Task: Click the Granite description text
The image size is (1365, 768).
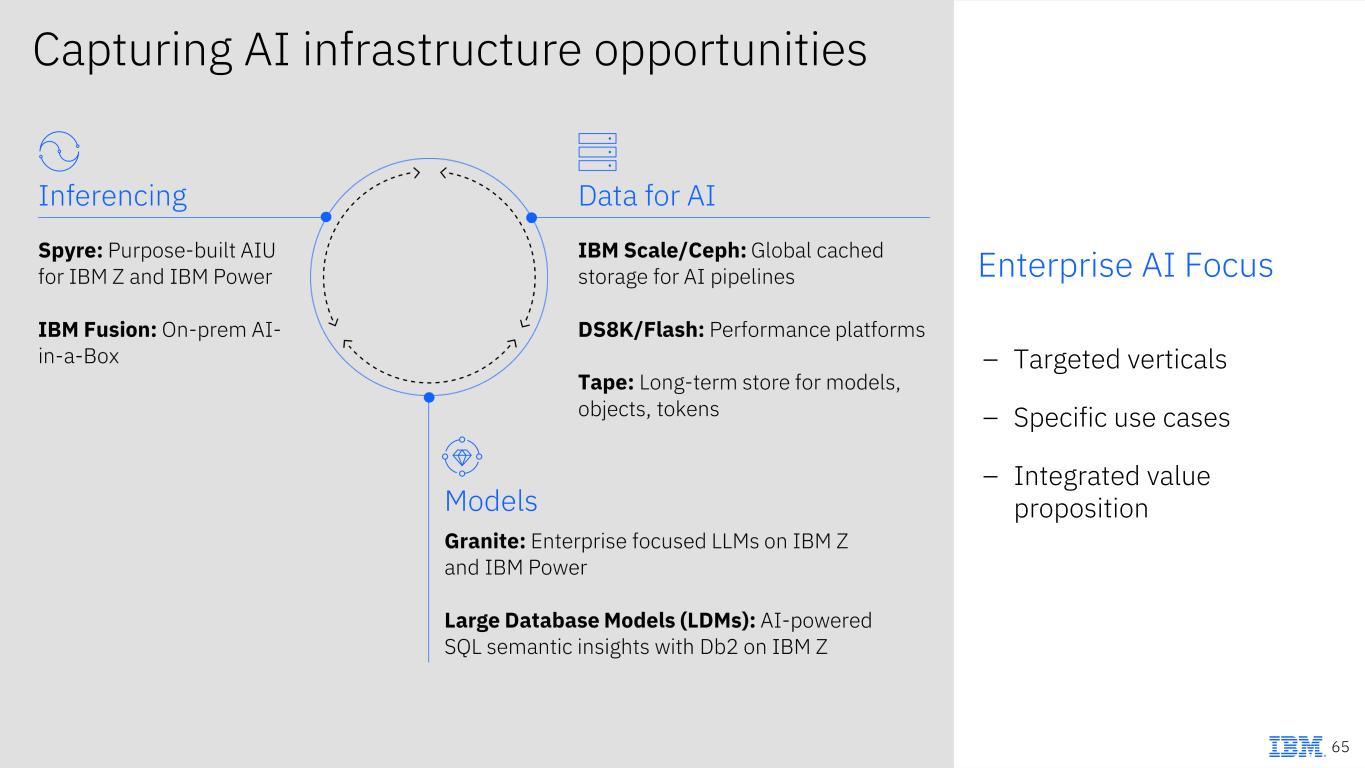Action: pyautogui.click(x=646, y=554)
